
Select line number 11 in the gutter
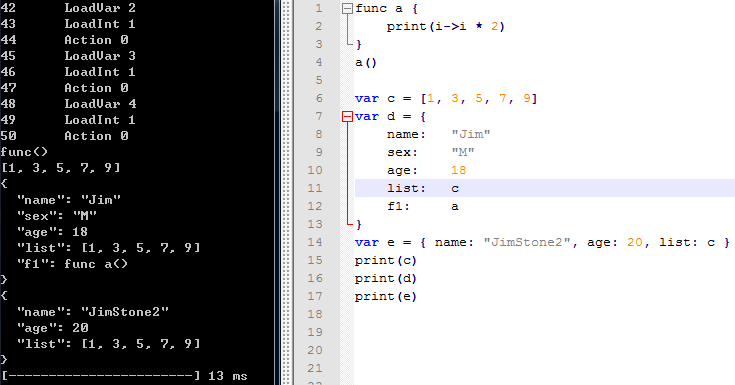pyautogui.click(x=315, y=188)
